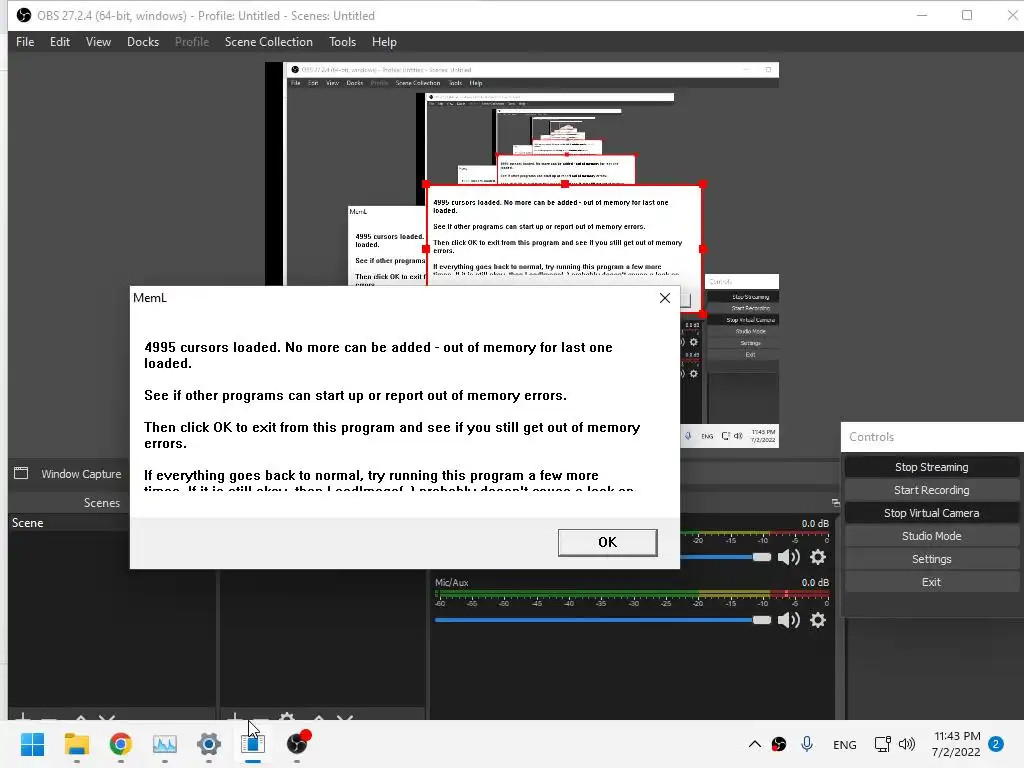This screenshot has height=768, width=1024.
Task: Open the Edit menu
Action: click(x=59, y=42)
